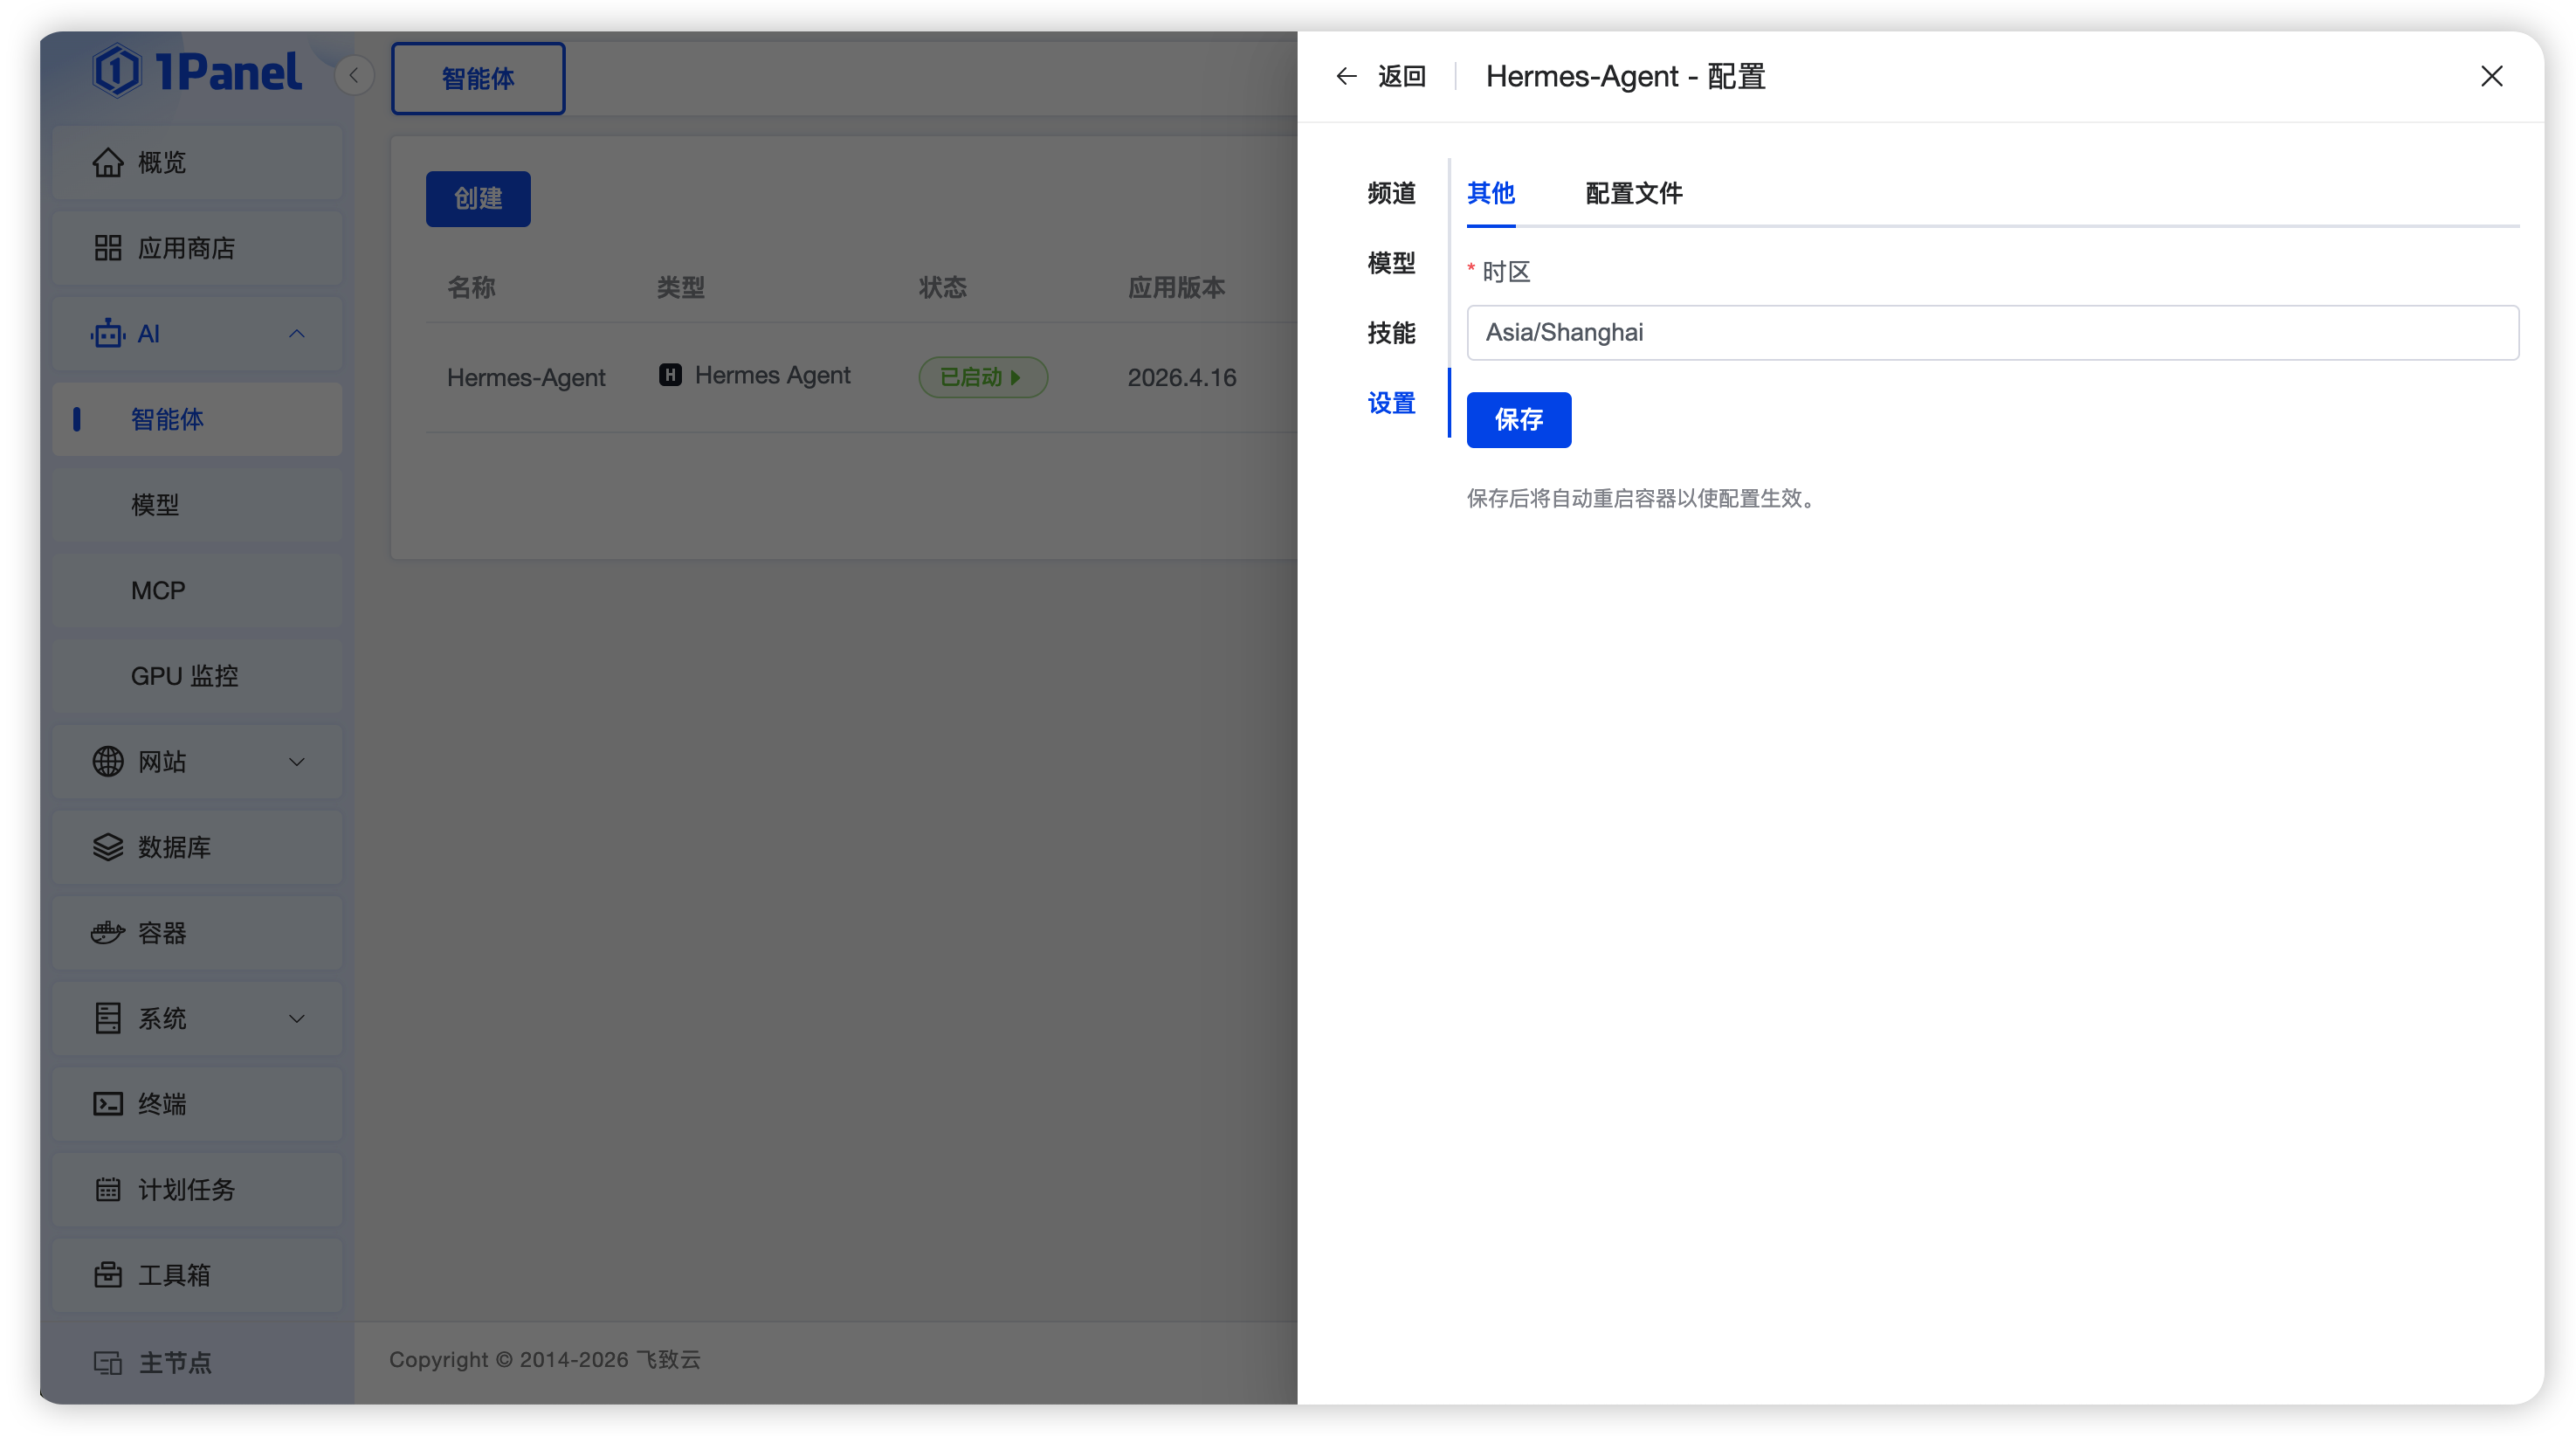
Task: Click the 时区 input field Asia/Shanghai
Action: 1992,332
